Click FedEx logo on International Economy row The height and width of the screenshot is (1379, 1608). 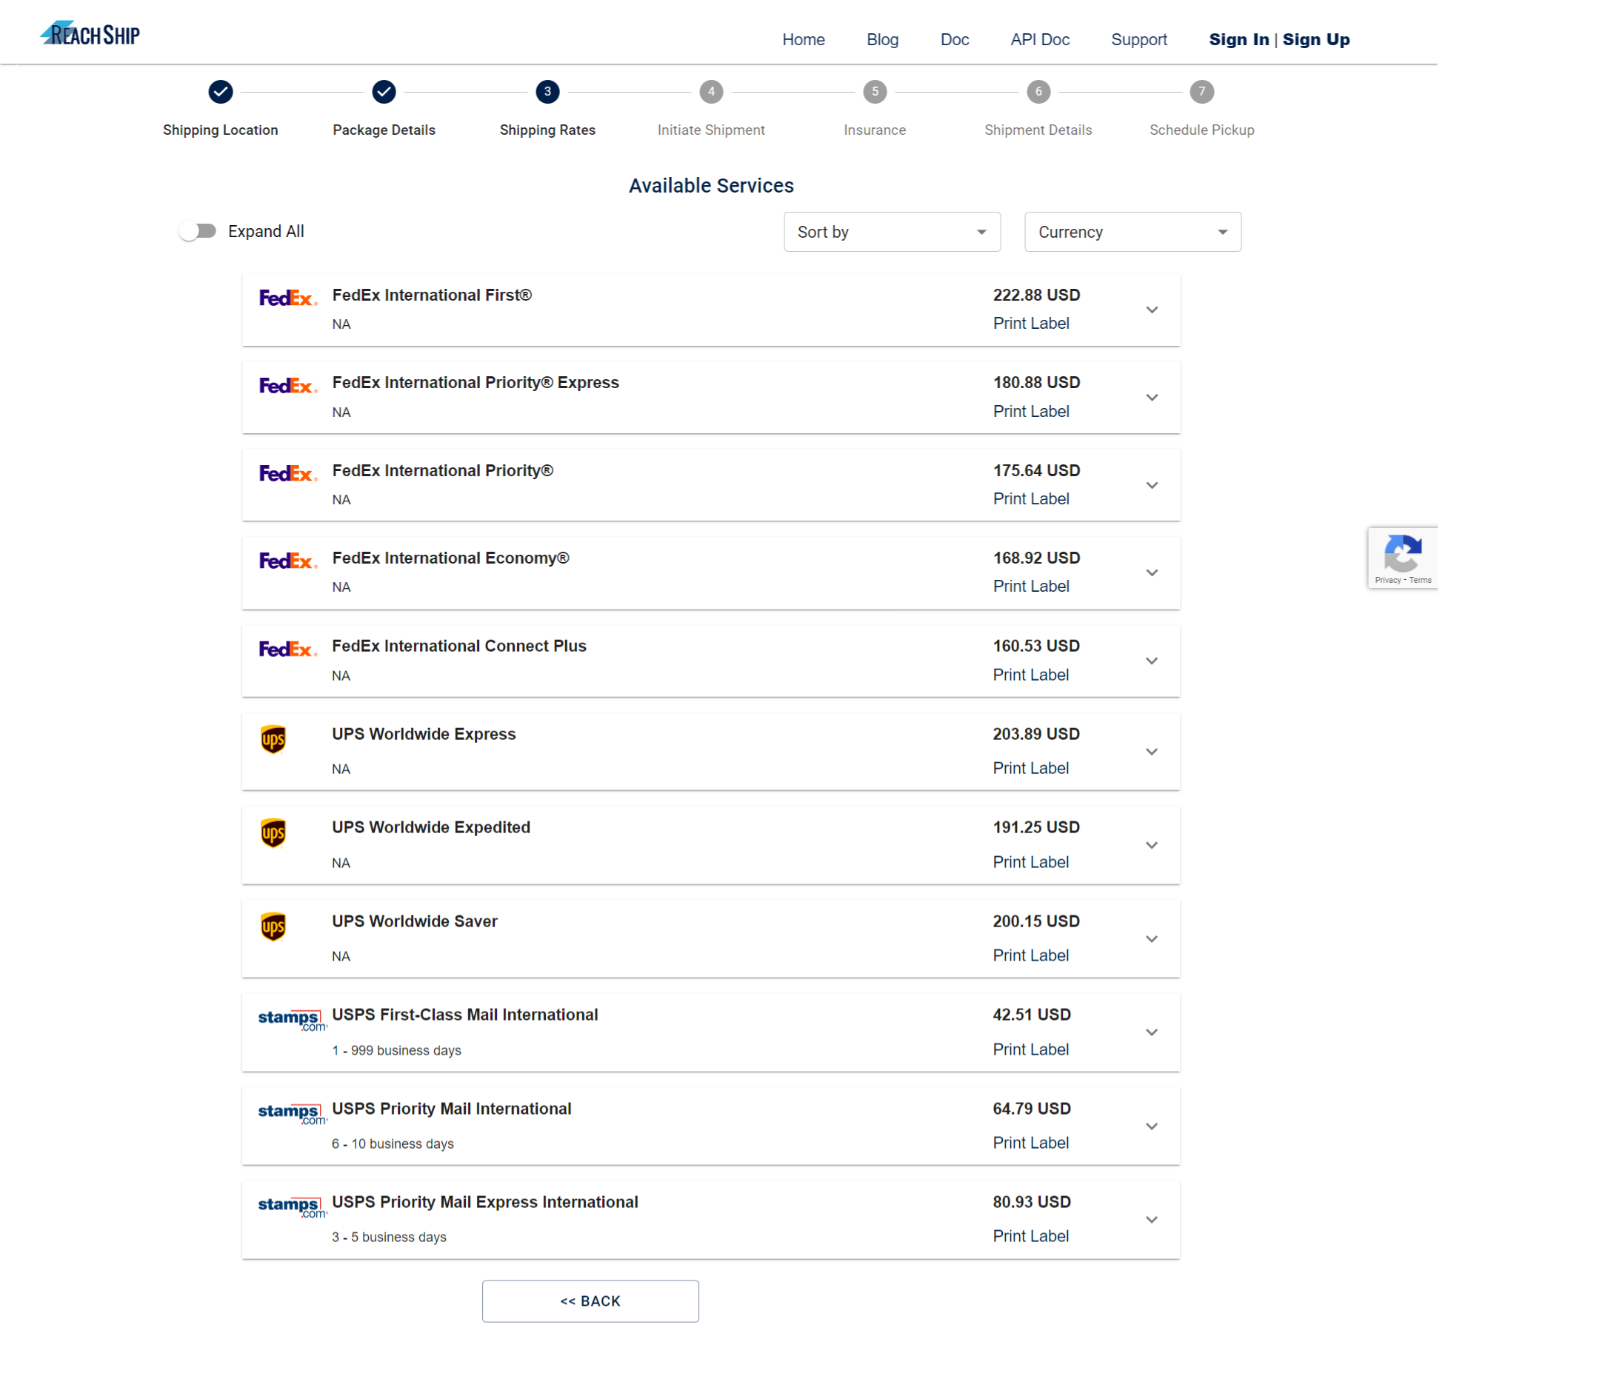click(x=288, y=561)
